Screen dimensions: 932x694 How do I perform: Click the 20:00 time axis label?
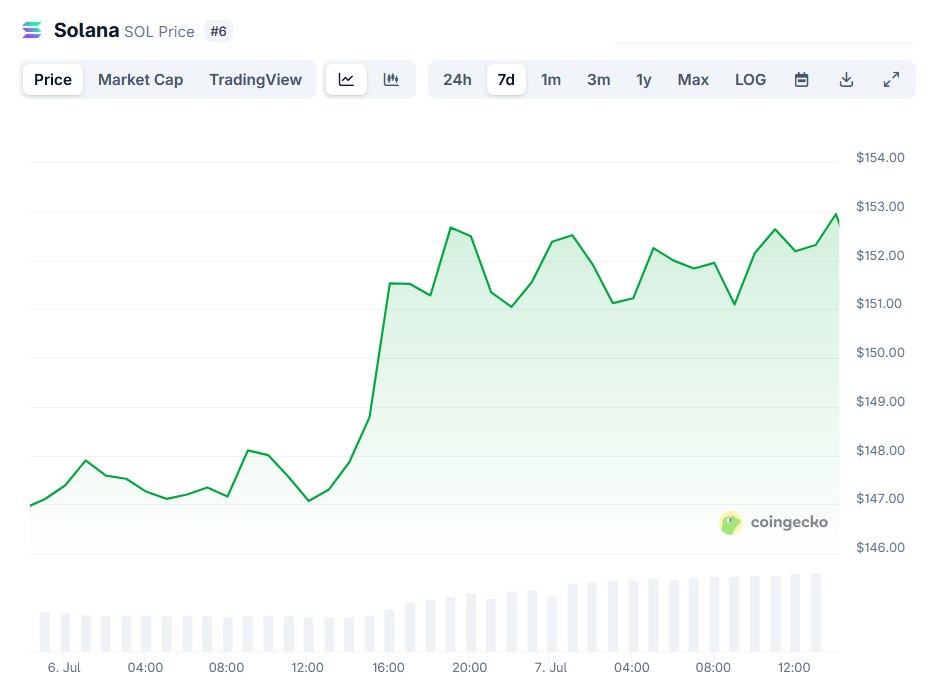(x=470, y=667)
